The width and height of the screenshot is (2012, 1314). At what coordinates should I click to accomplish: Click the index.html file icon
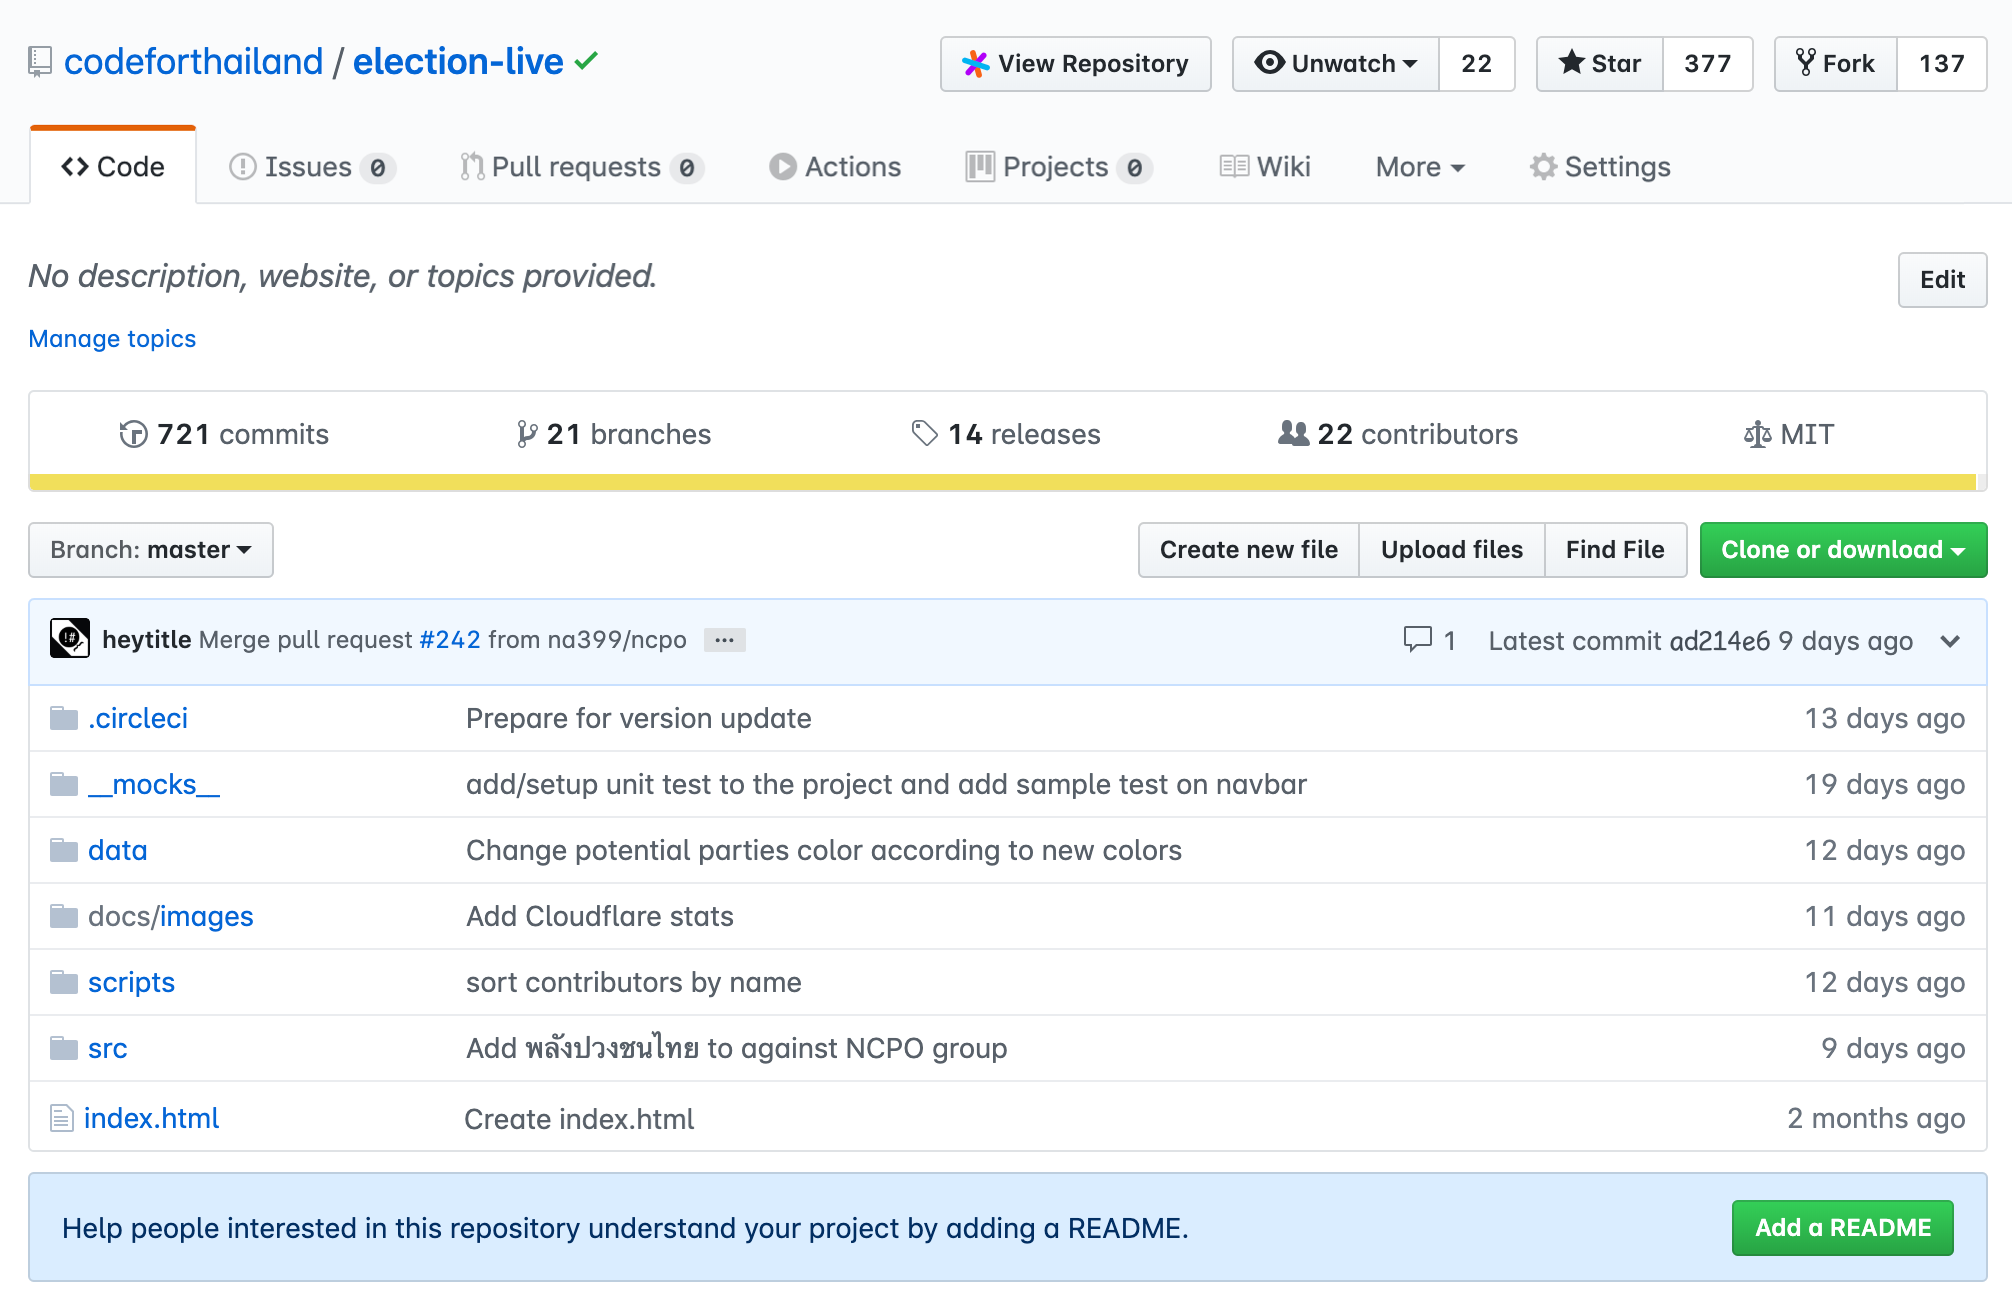click(62, 1118)
